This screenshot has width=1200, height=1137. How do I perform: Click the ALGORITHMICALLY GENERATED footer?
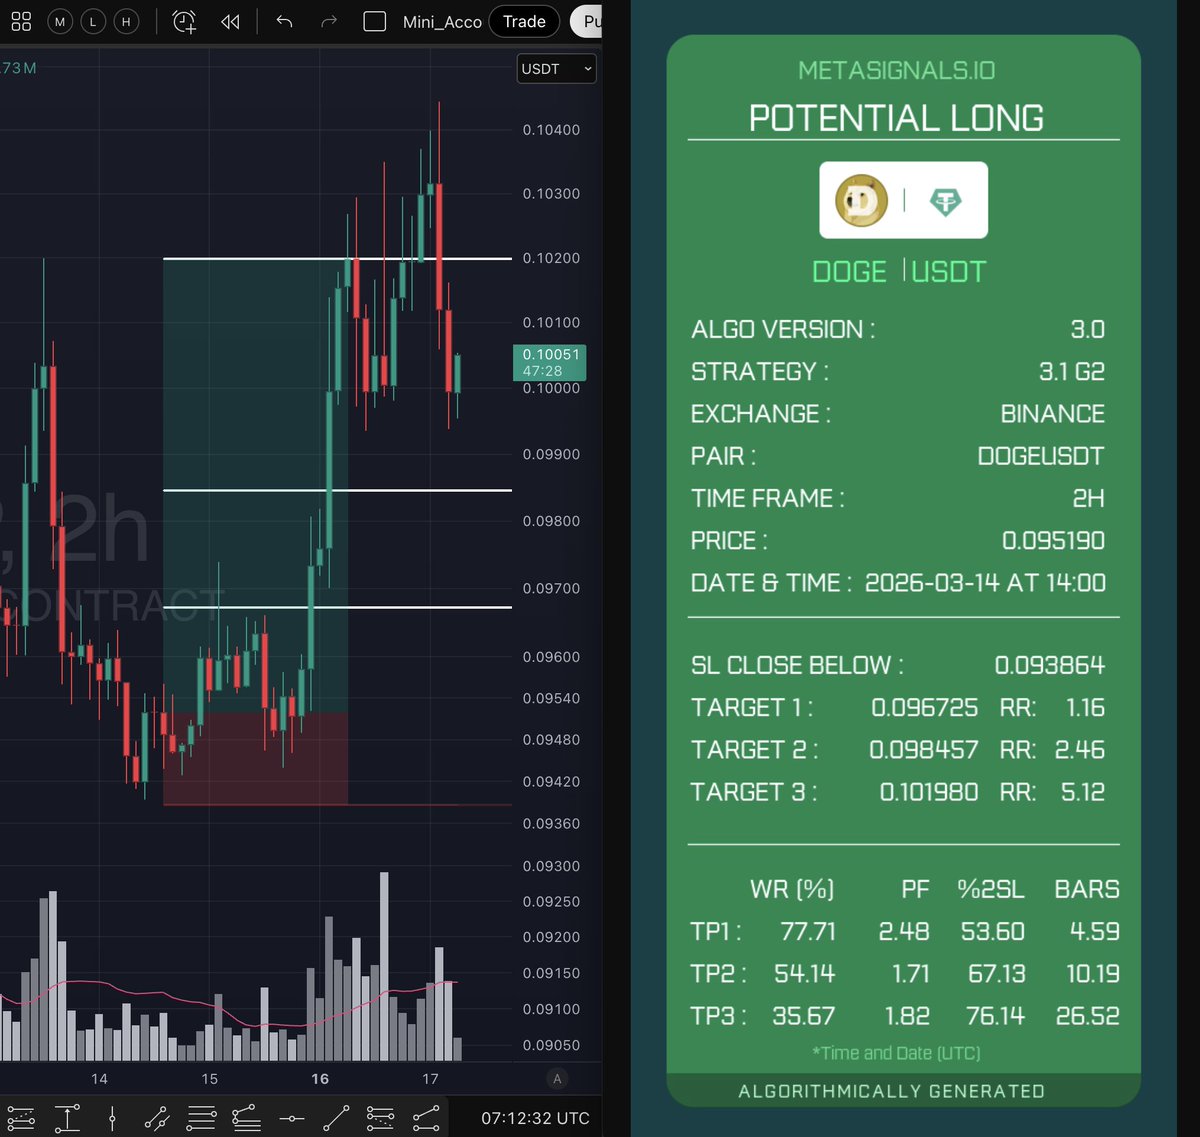click(x=891, y=1091)
